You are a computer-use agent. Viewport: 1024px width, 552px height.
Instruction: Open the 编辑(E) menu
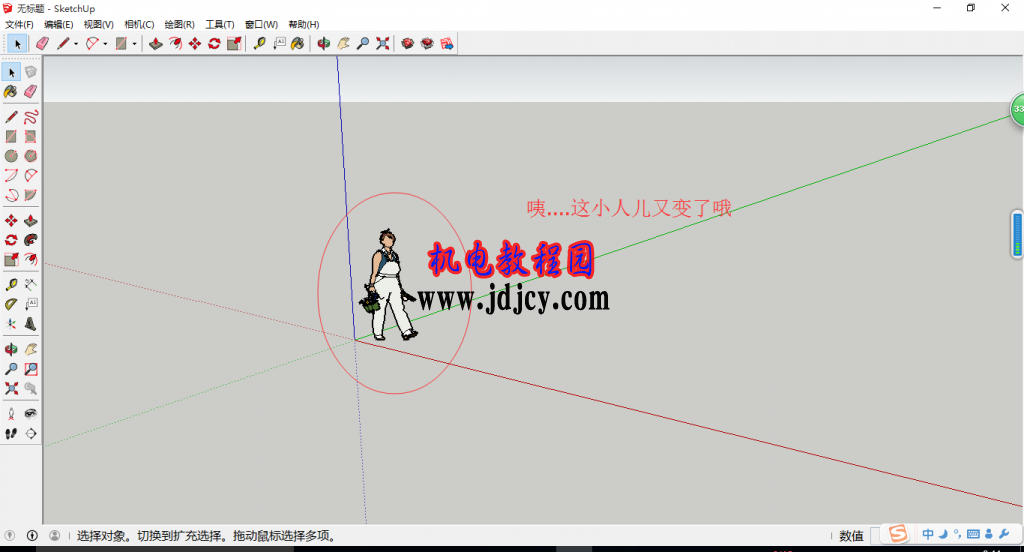(x=58, y=24)
